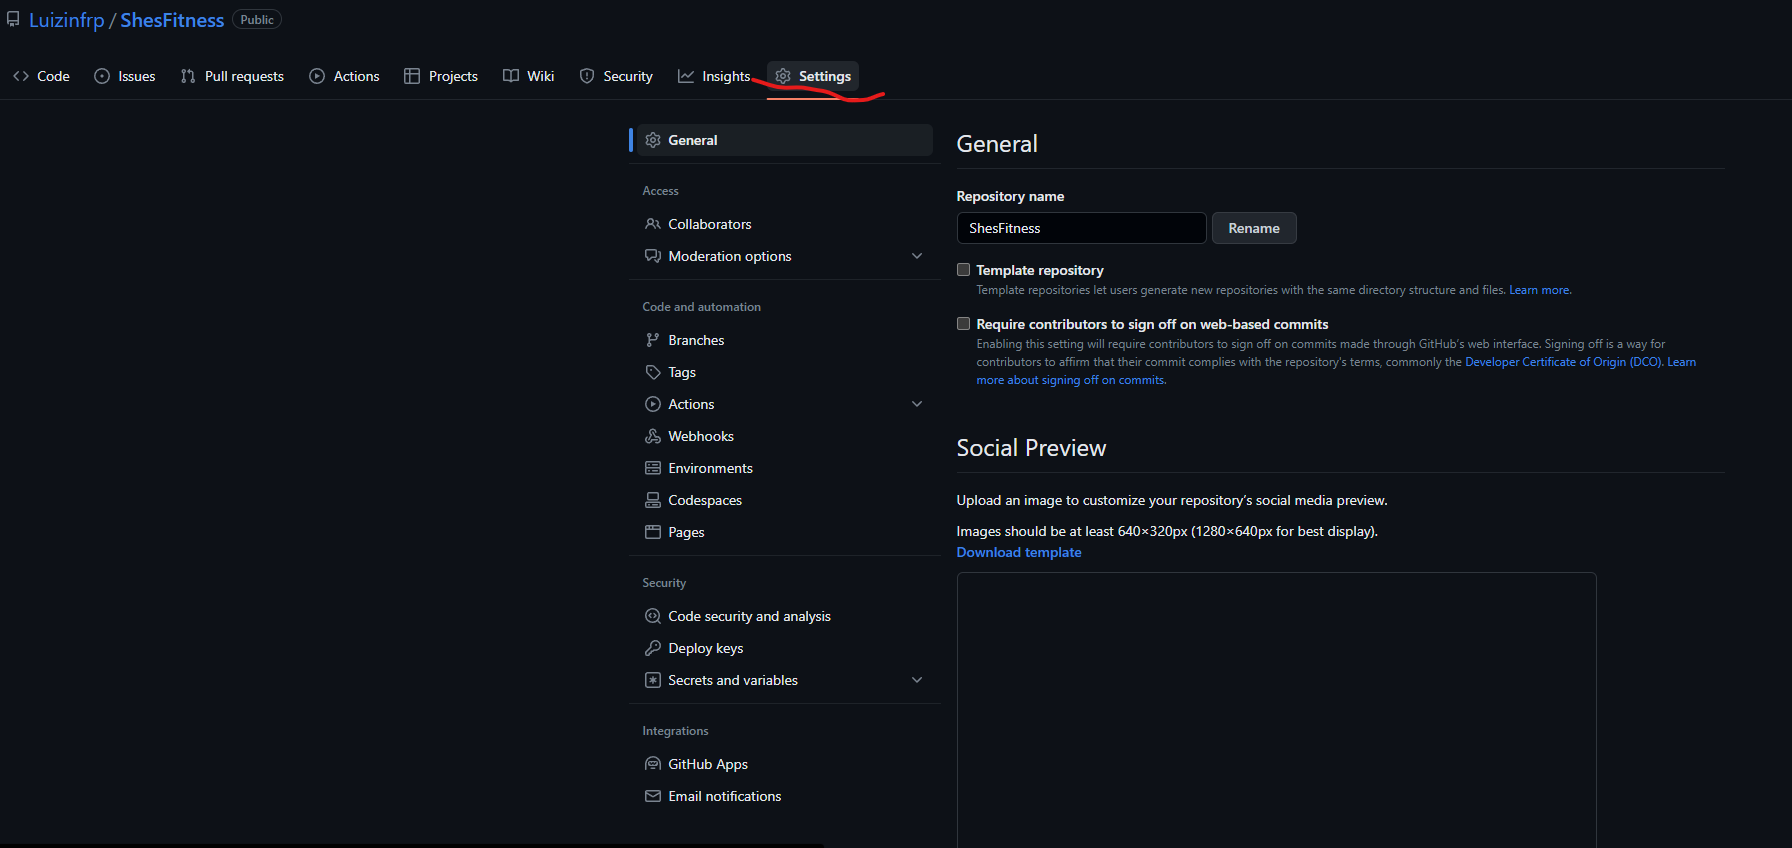
Task: Select the Webhooks sidebar label
Action: click(x=701, y=436)
